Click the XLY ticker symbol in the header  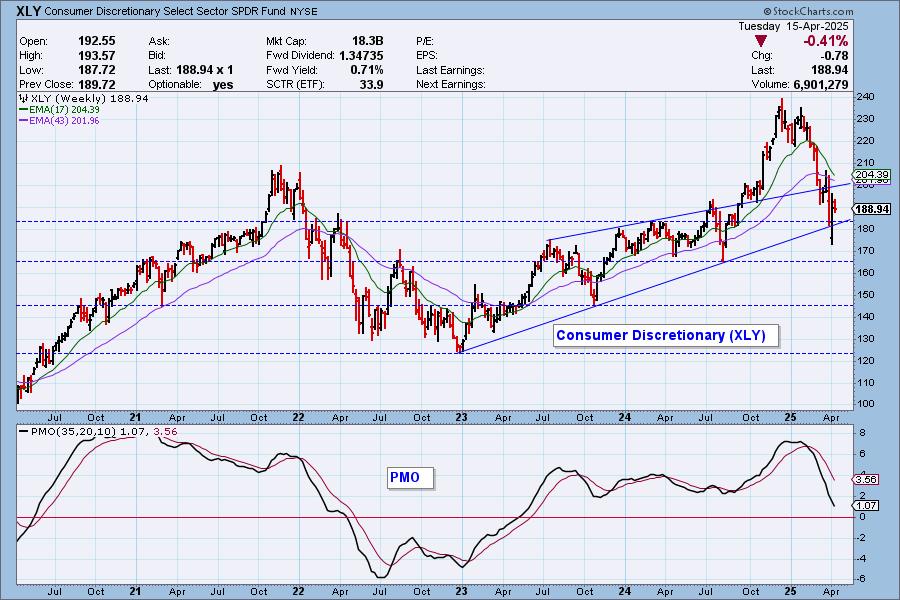coord(29,11)
